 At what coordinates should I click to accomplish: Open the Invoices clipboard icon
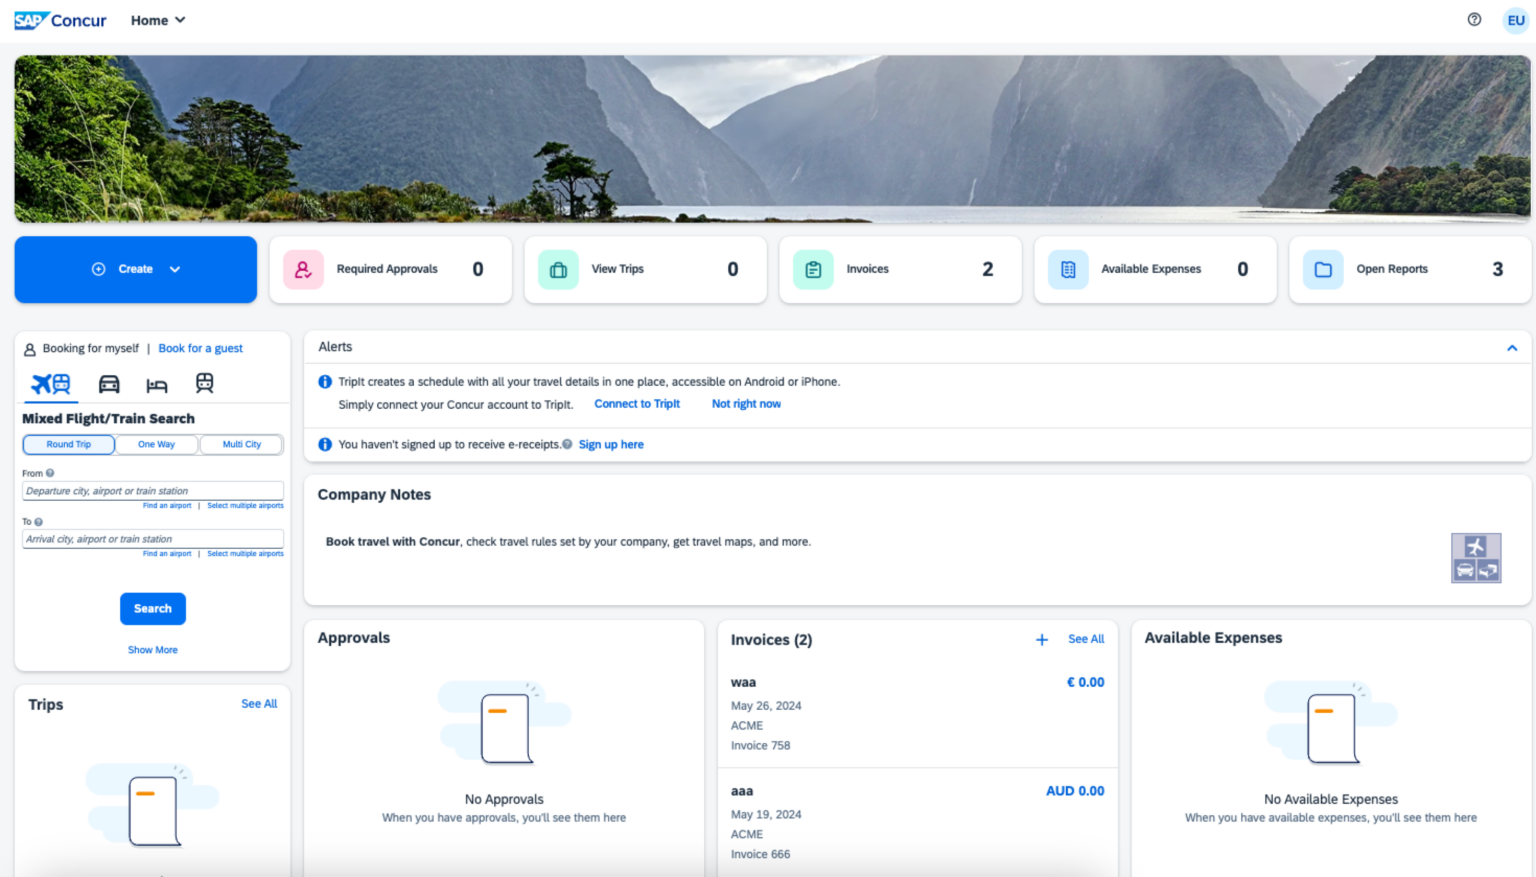click(x=813, y=269)
